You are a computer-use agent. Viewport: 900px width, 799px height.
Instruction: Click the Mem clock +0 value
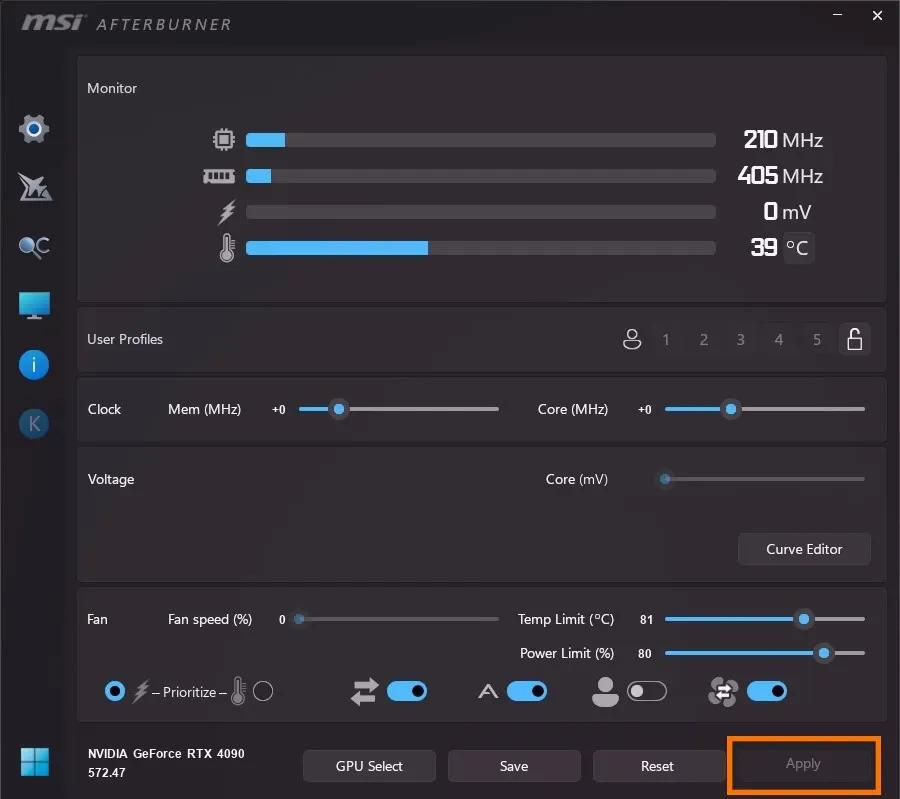point(278,409)
